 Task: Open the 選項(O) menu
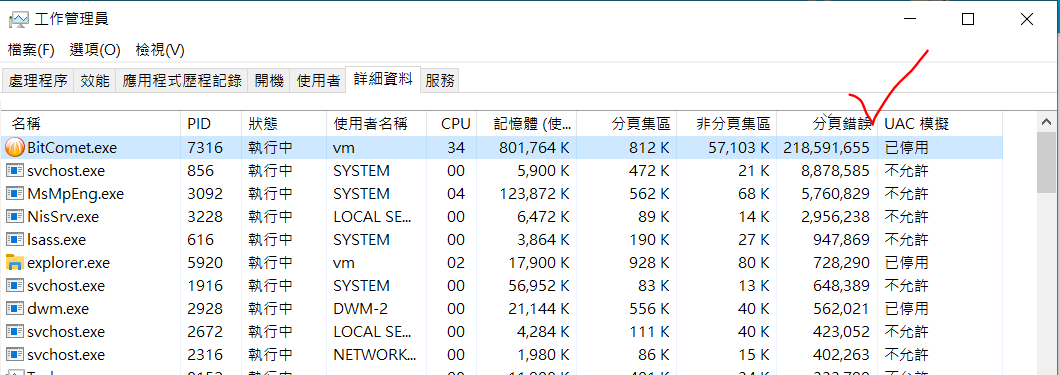pos(95,50)
